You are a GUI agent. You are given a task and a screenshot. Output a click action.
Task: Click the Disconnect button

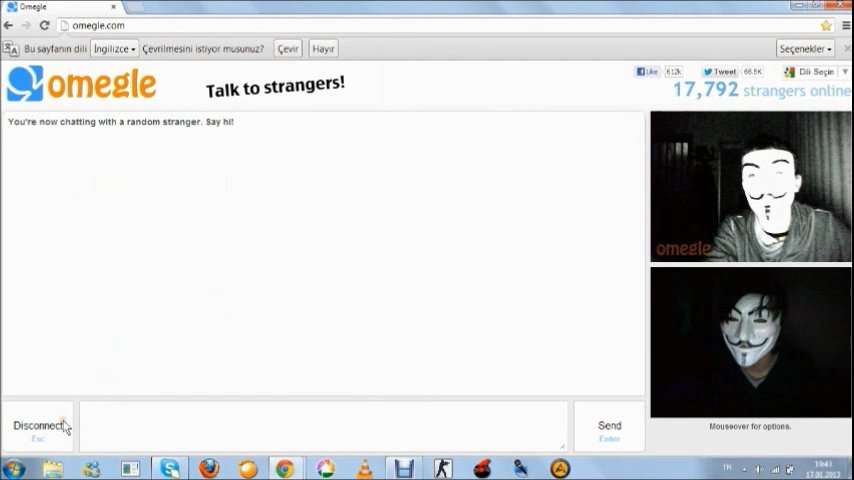click(38, 427)
